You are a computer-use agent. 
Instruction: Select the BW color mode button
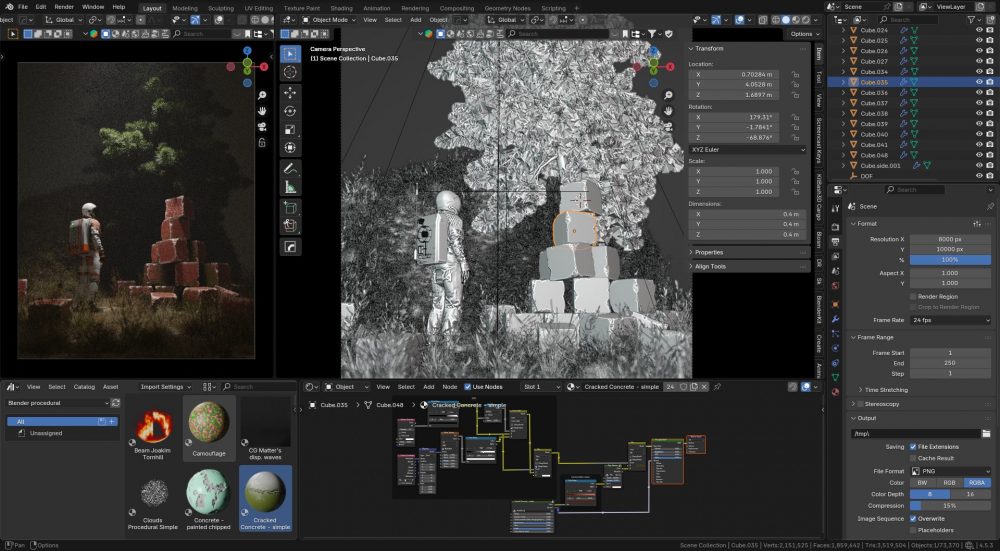922,483
